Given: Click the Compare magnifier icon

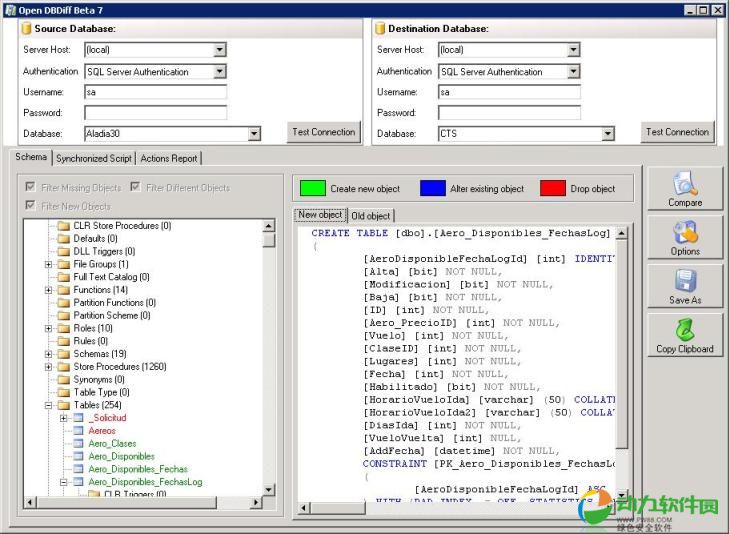Looking at the screenshot, I should click(685, 184).
